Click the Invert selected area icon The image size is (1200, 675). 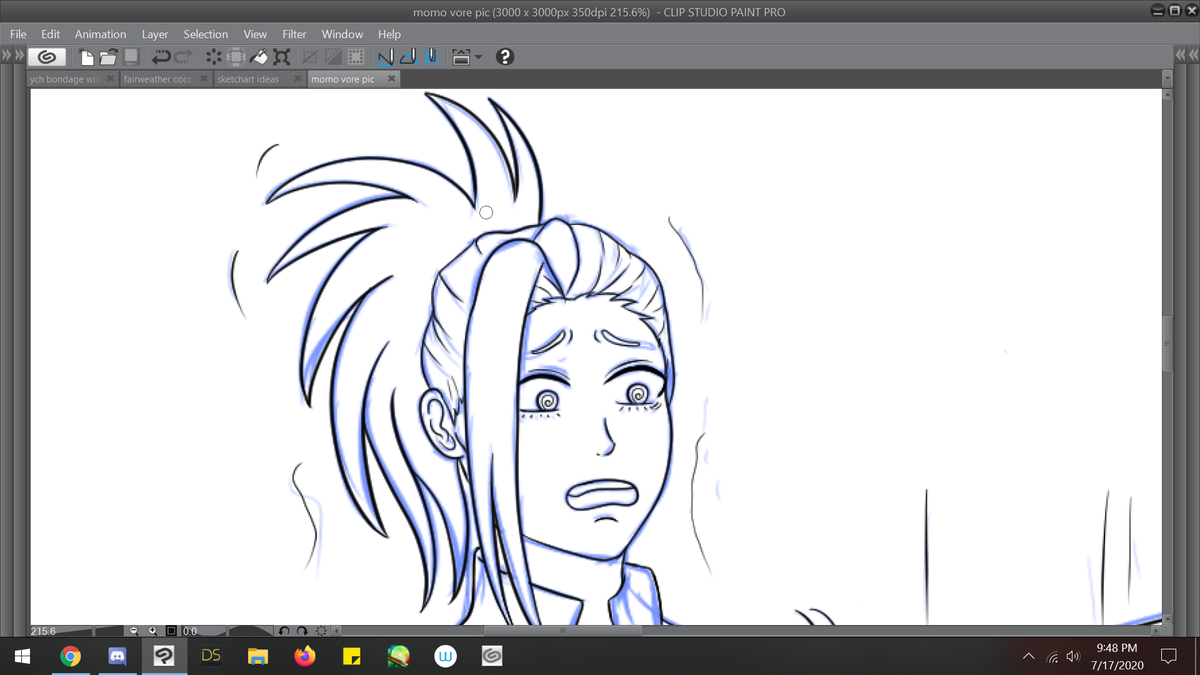pos(332,57)
